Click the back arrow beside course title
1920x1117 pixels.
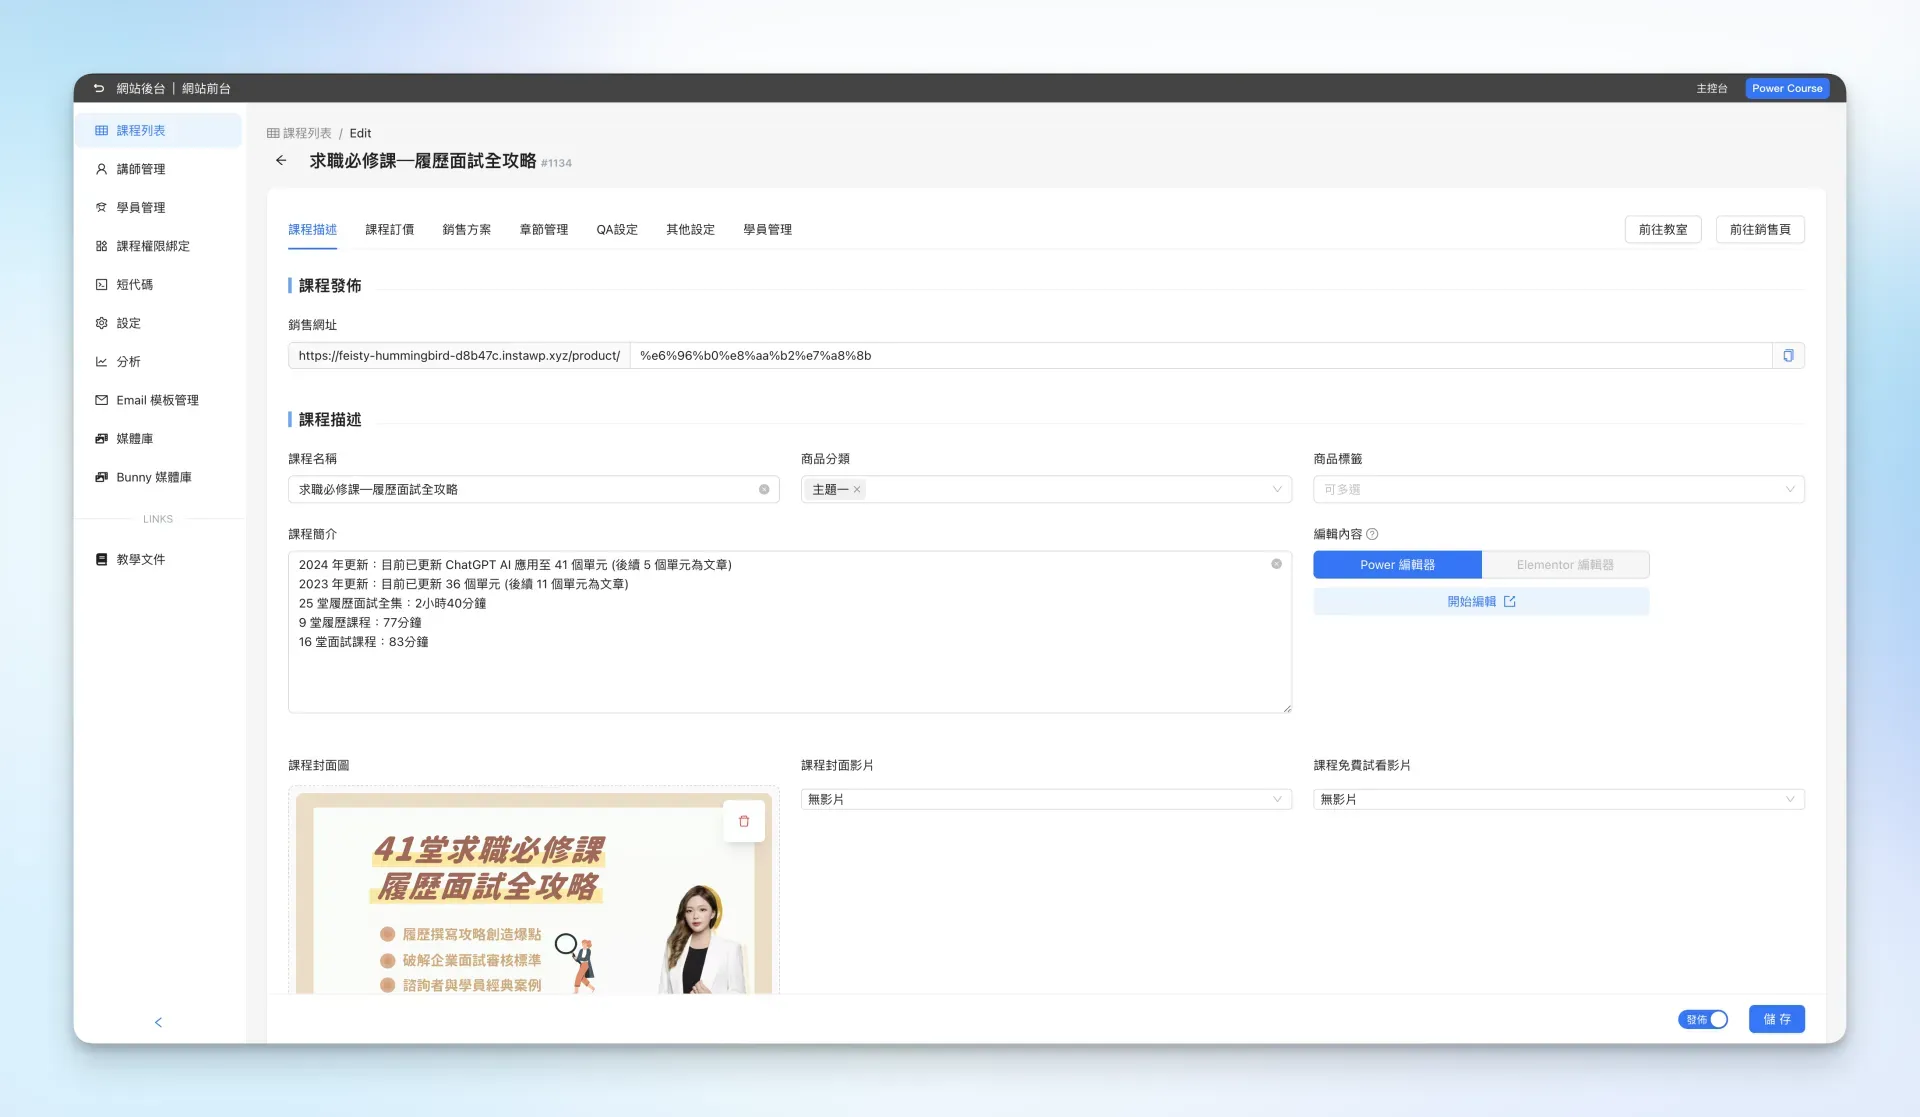pyautogui.click(x=281, y=161)
